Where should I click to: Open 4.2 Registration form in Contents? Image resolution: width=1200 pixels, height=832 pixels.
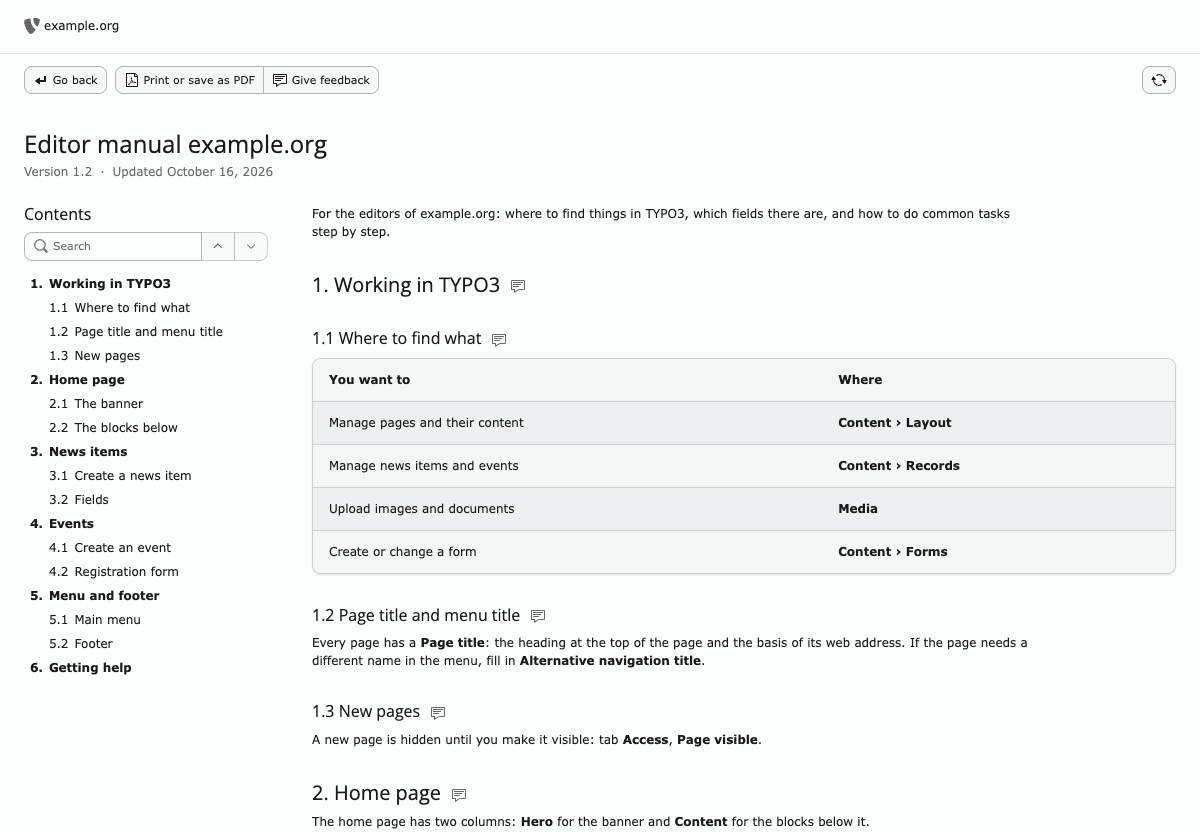[114, 572]
